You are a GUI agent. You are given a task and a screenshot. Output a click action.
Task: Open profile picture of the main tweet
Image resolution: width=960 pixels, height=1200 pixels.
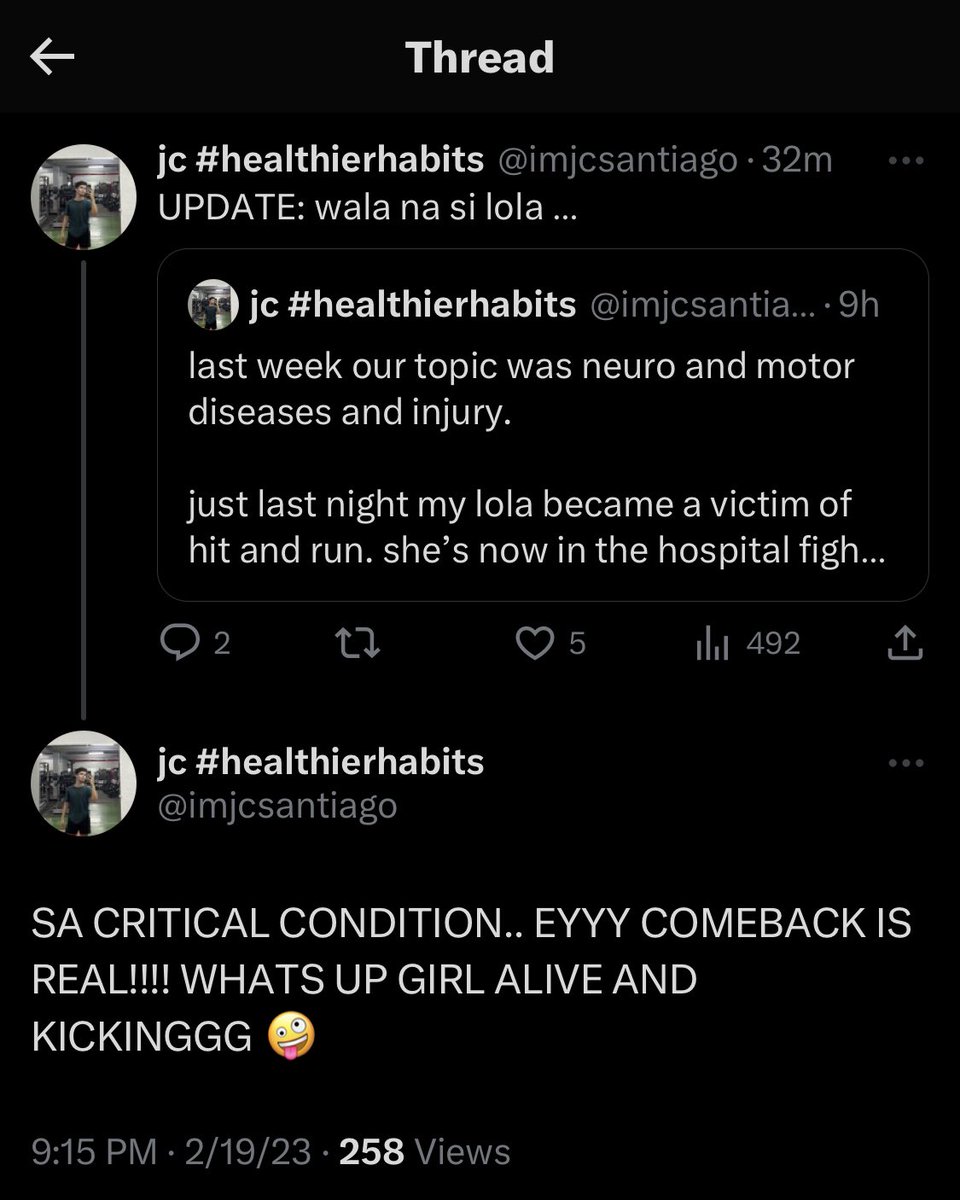coord(84,783)
